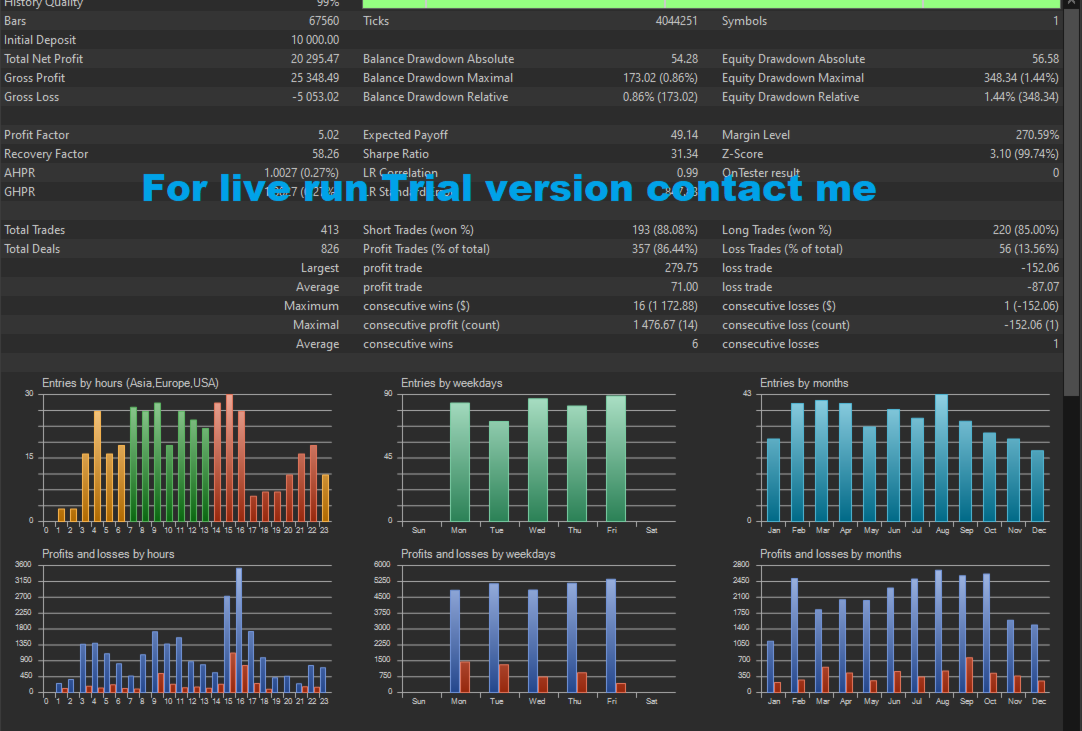The width and height of the screenshot is (1082, 731).
Task: Select the Equity Drawdown Absolute value 56.58
Action: pyautogui.click(x=1045, y=59)
